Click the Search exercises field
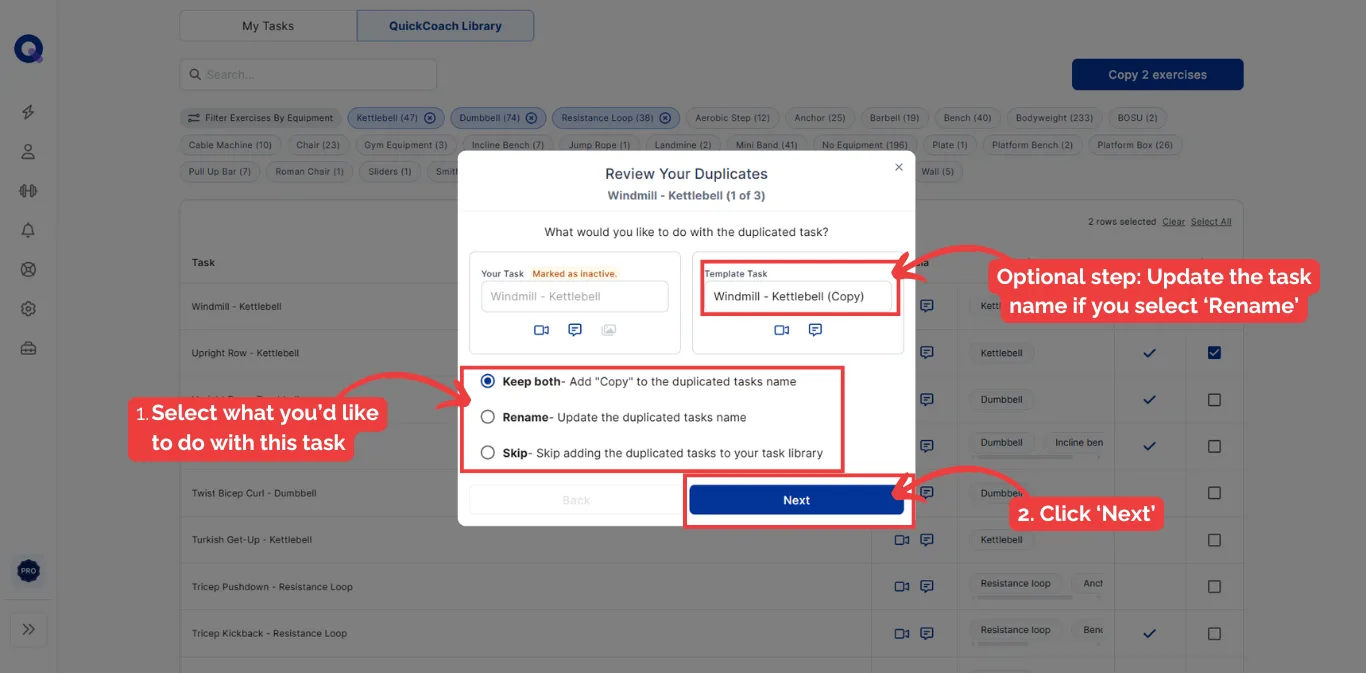Image resolution: width=1366 pixels, height=673 pixels. click(308, 75)
